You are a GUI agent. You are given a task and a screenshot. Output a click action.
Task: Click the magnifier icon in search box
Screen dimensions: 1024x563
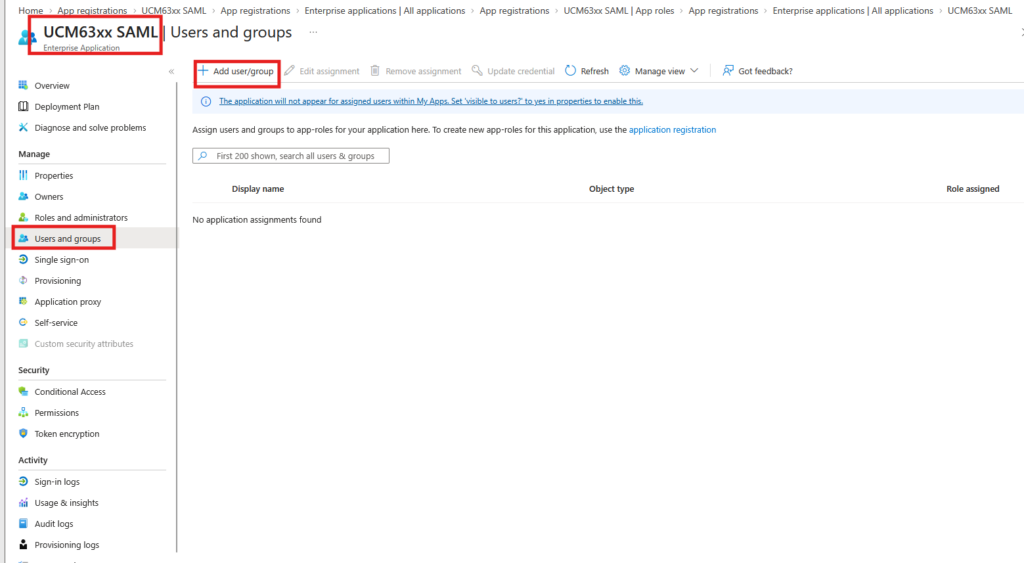tap(203, 156)
